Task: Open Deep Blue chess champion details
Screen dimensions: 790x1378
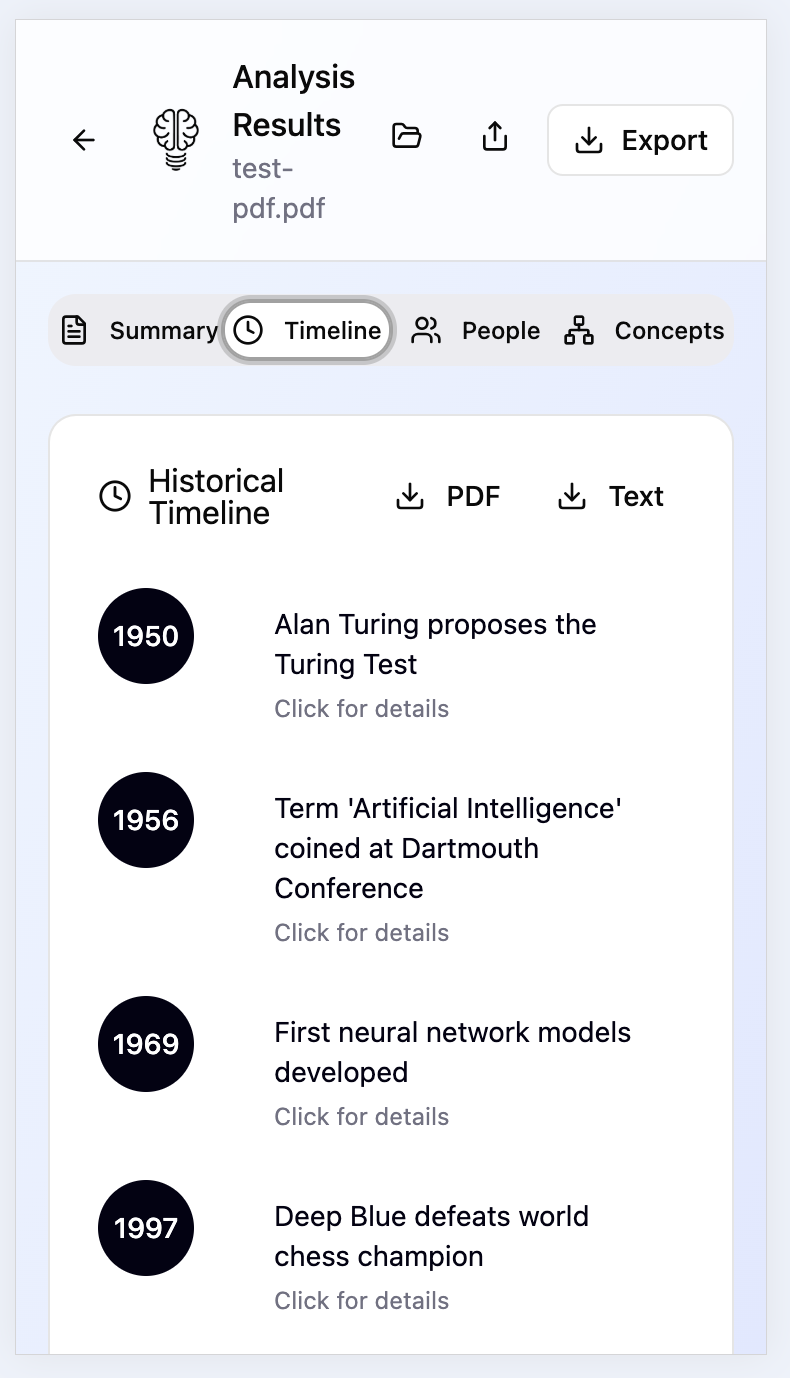Action: click(x=431, y=1236)
